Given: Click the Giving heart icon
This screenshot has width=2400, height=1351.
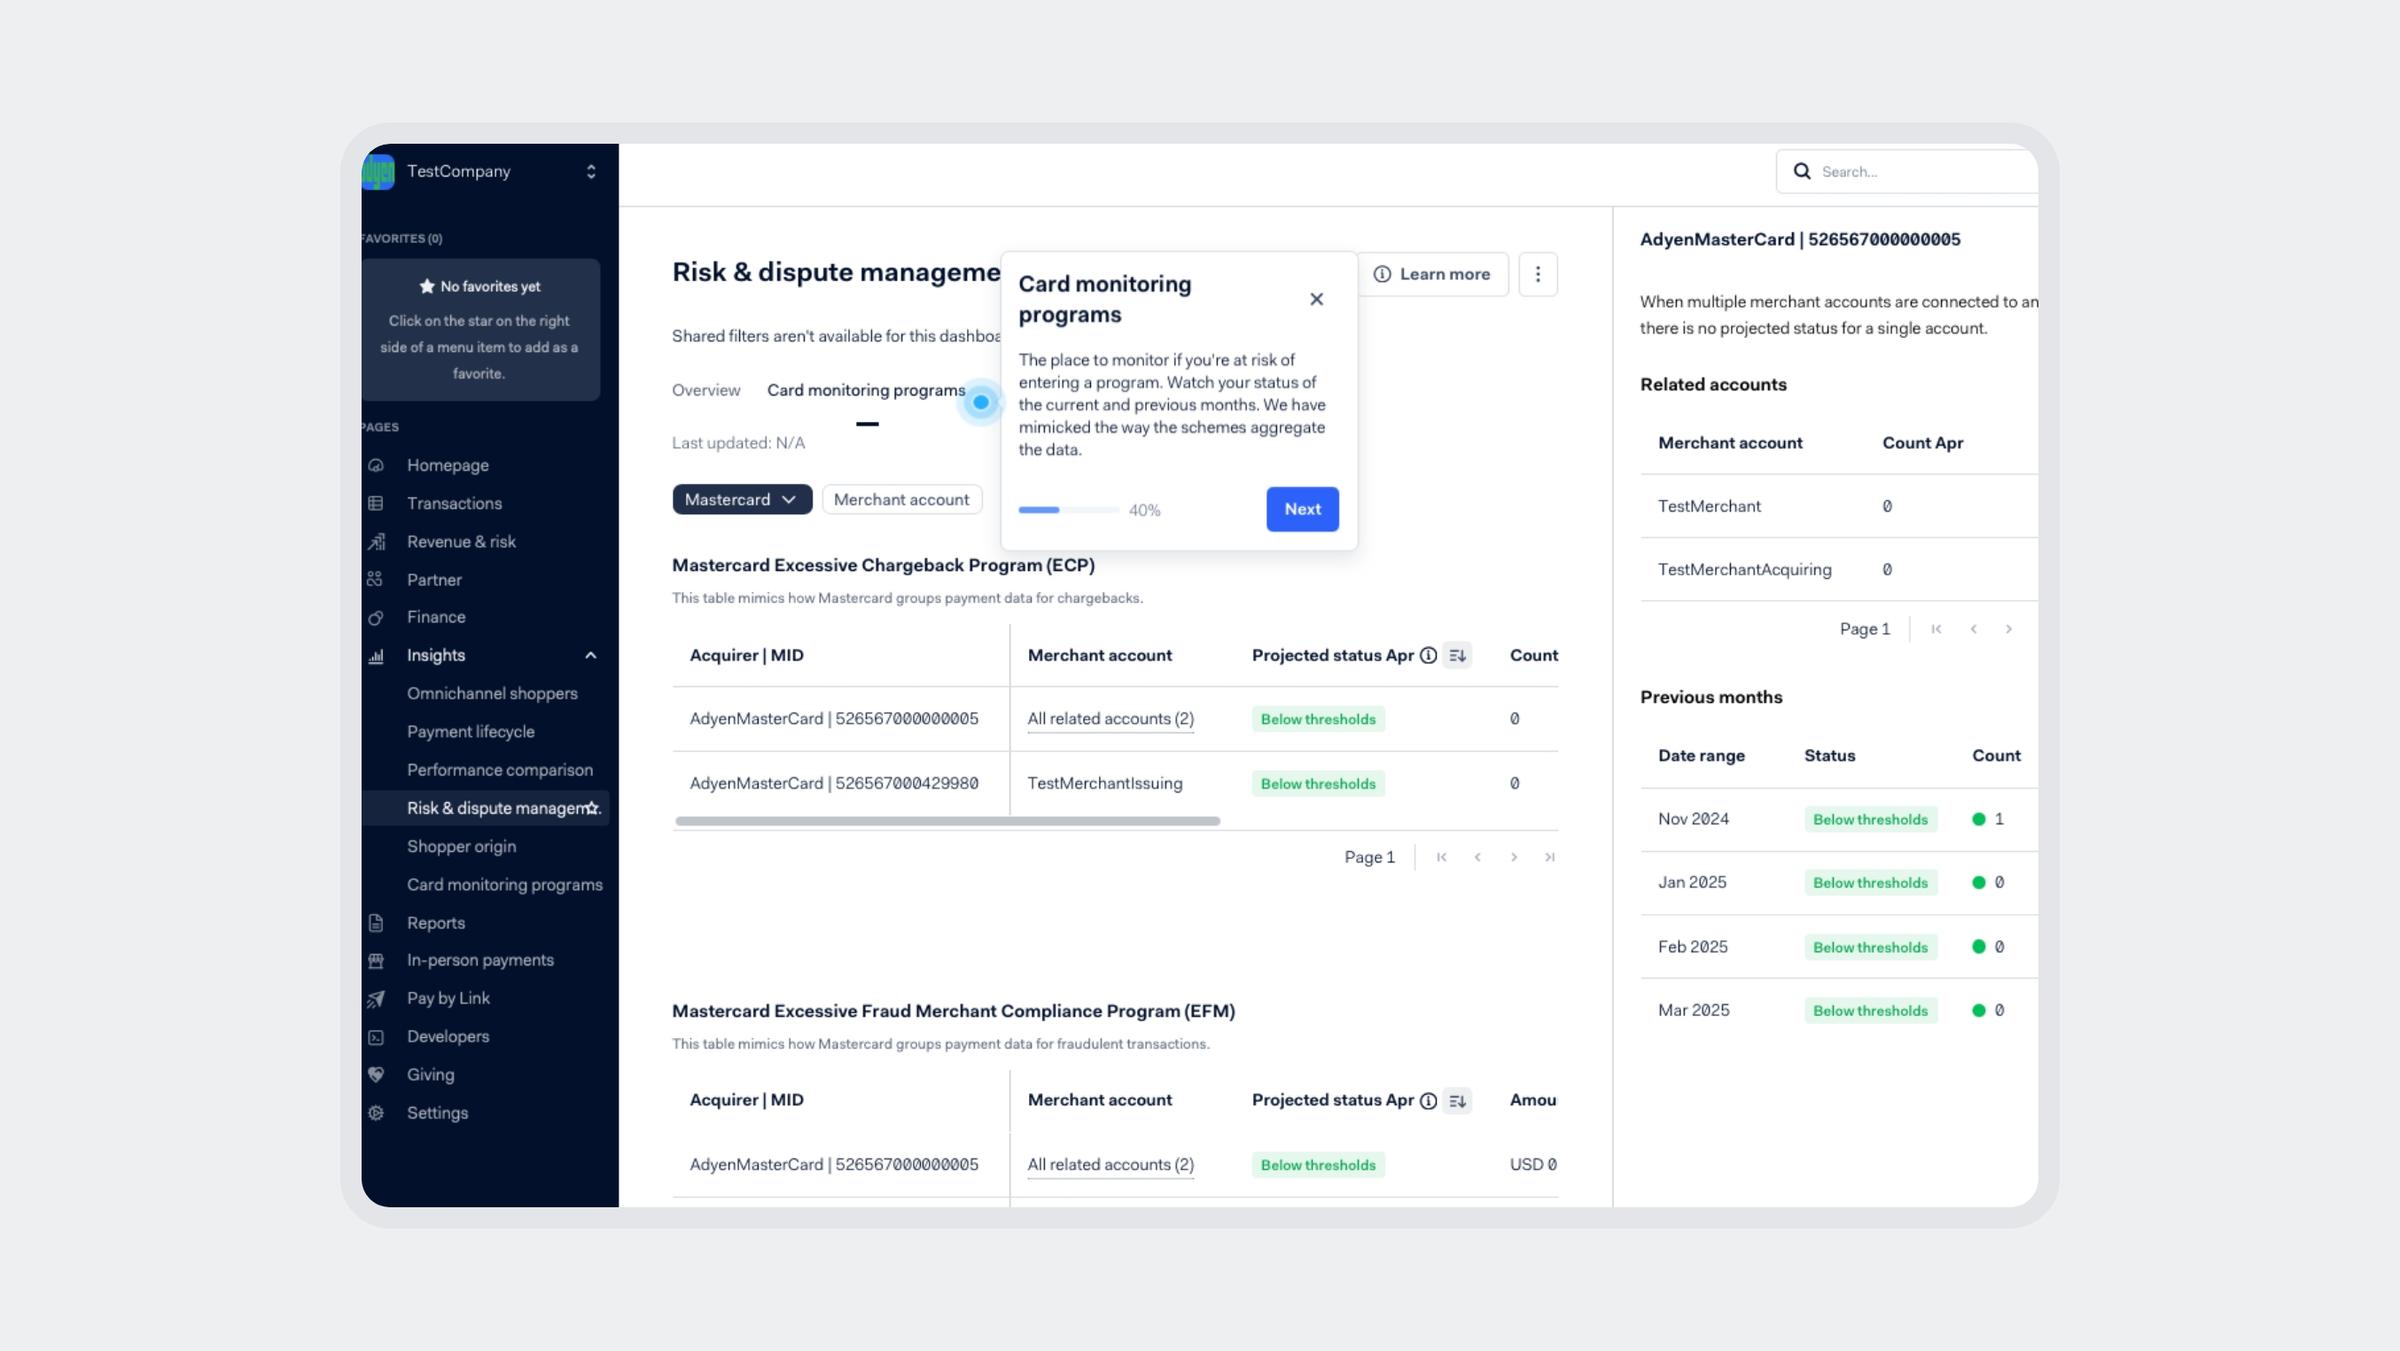Looking at the screenshot, I should (x=376, y=1075).
